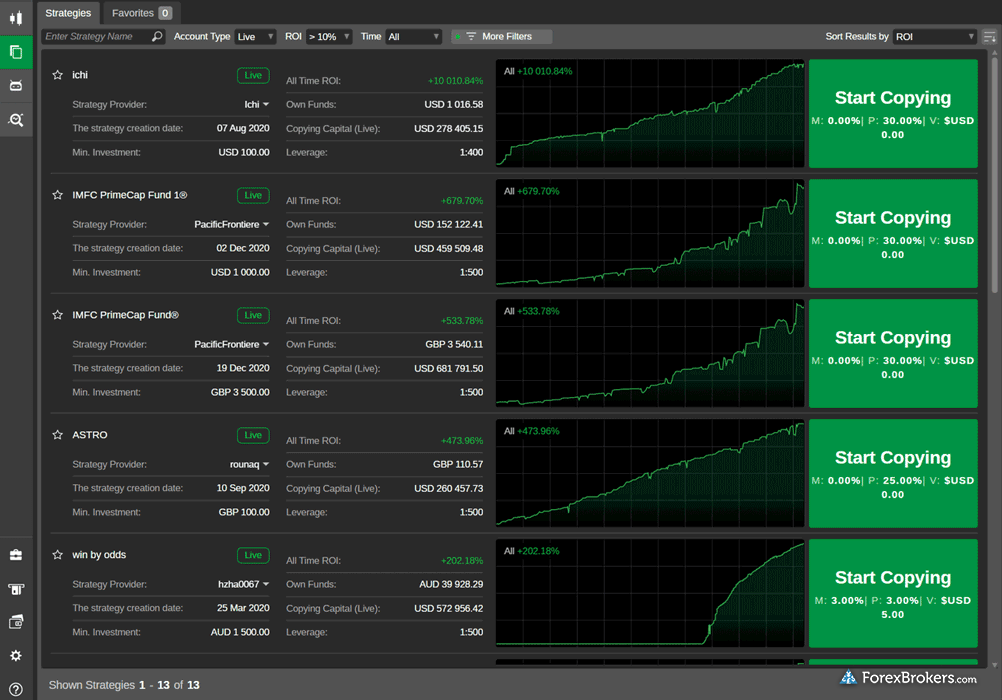Click the search magnifier in strategy name field
1002x700 pixels.
point(157,37)
